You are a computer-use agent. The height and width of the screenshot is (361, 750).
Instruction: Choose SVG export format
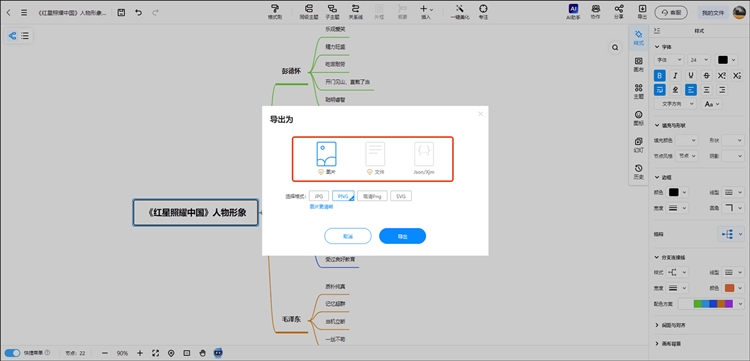401,196
